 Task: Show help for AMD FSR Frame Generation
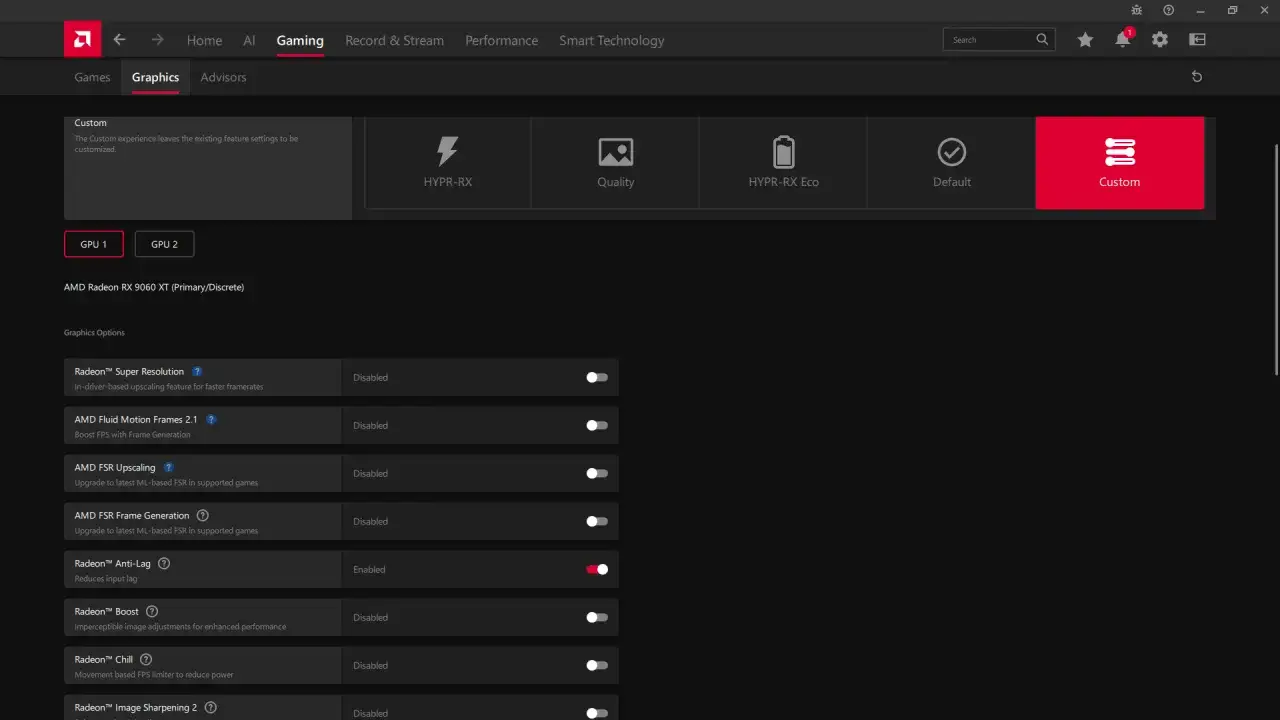coord(203,516)
